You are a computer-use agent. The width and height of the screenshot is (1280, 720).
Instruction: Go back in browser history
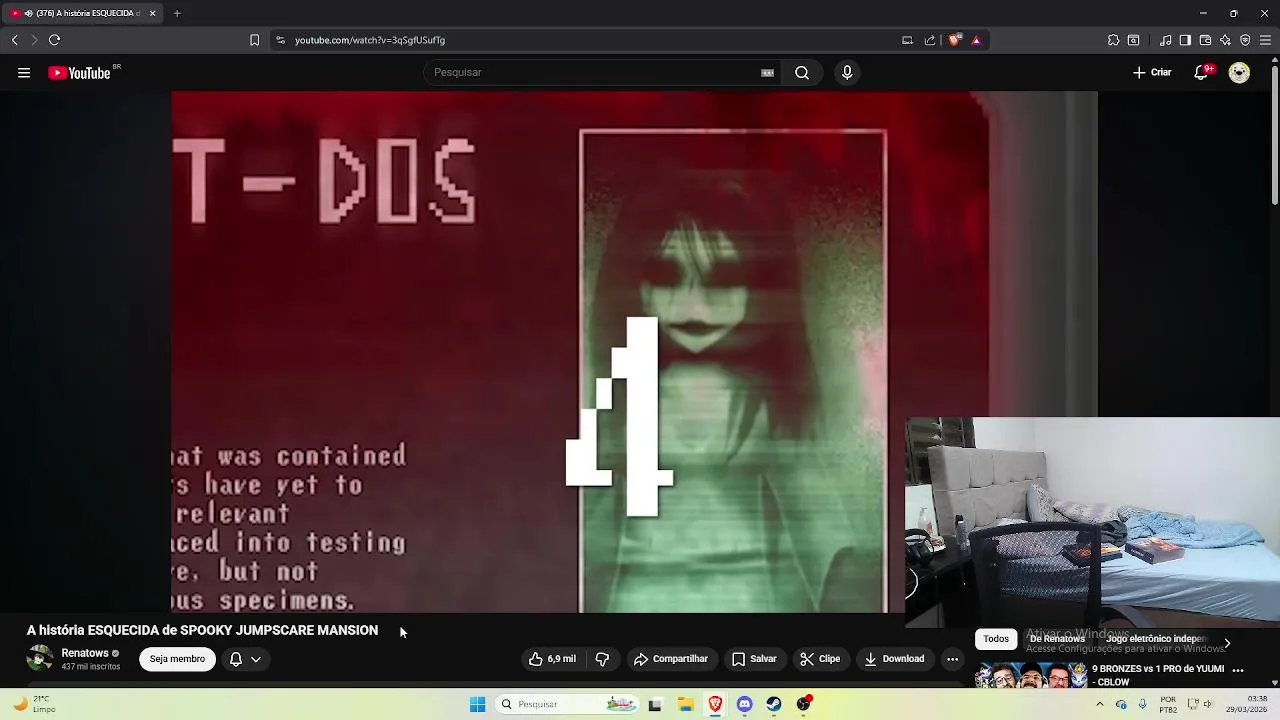pos(14,40)
